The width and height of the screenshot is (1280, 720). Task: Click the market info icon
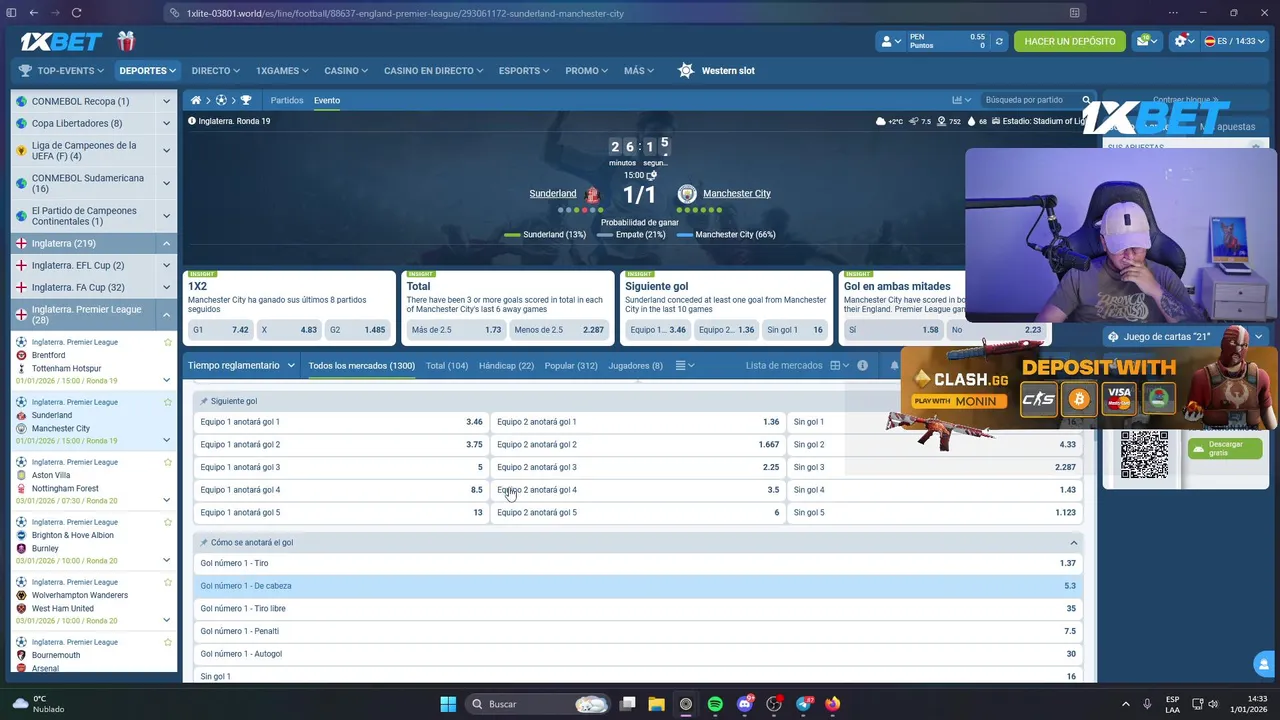862,365
